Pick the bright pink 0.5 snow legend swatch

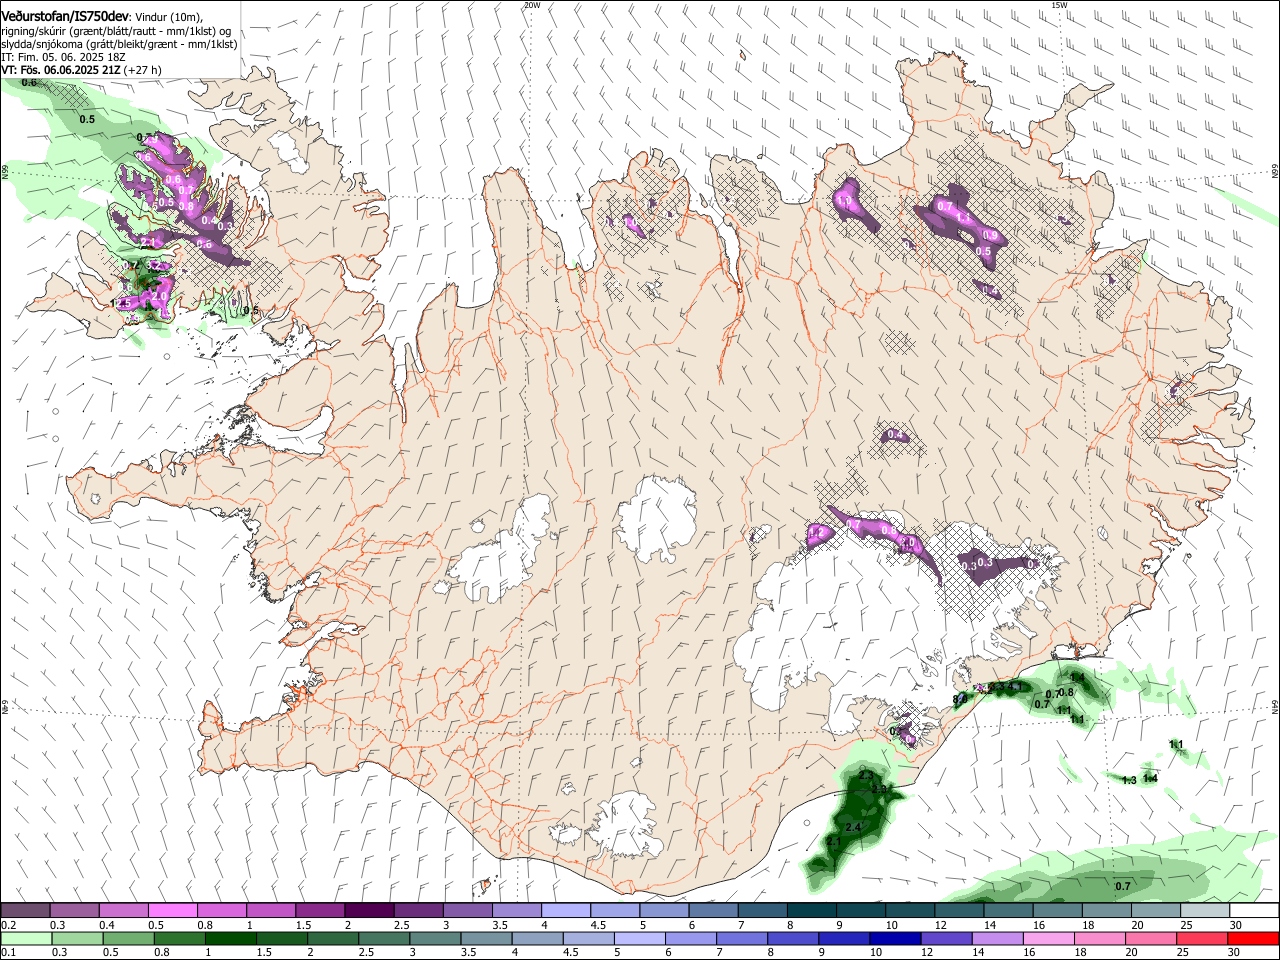coord(172,911)
